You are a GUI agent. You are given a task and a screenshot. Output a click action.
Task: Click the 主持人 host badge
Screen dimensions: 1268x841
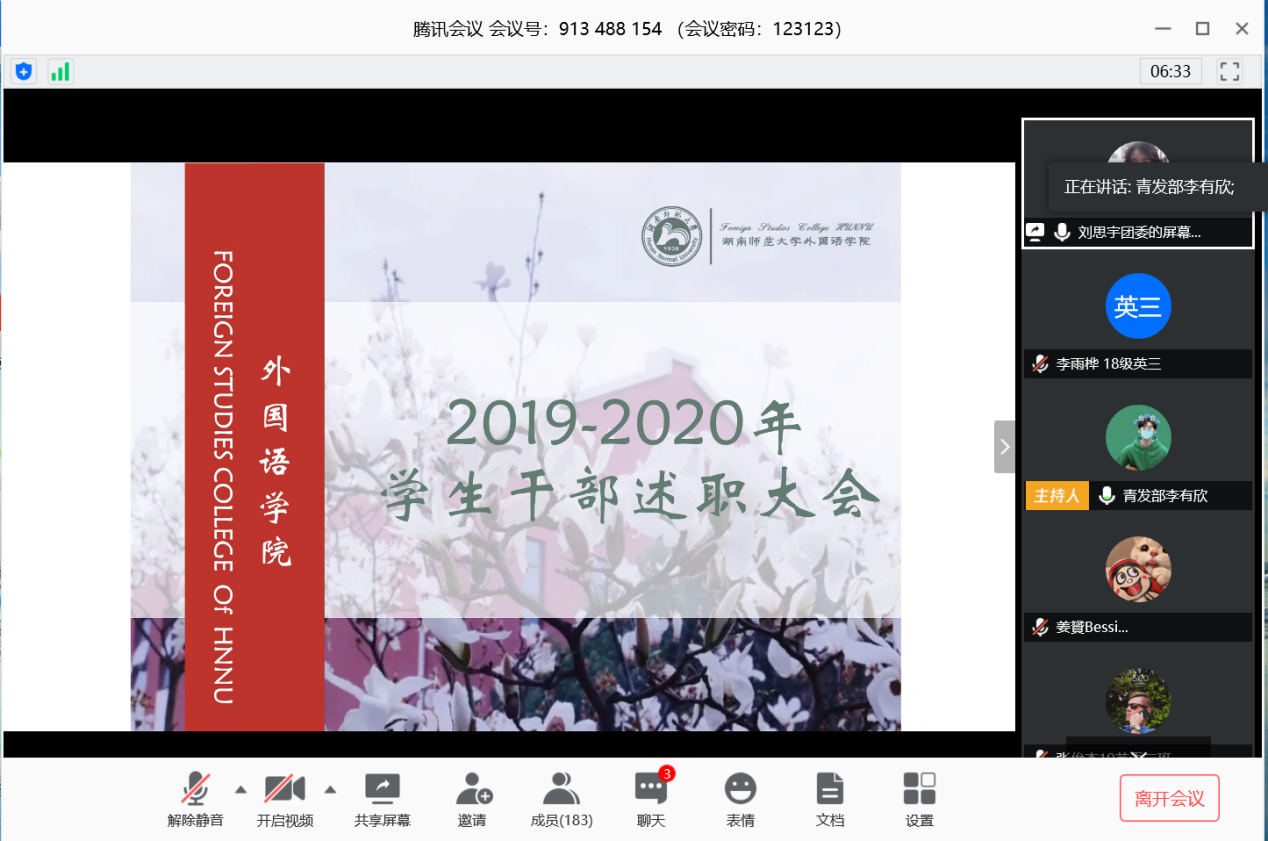tap(1057, 496)
